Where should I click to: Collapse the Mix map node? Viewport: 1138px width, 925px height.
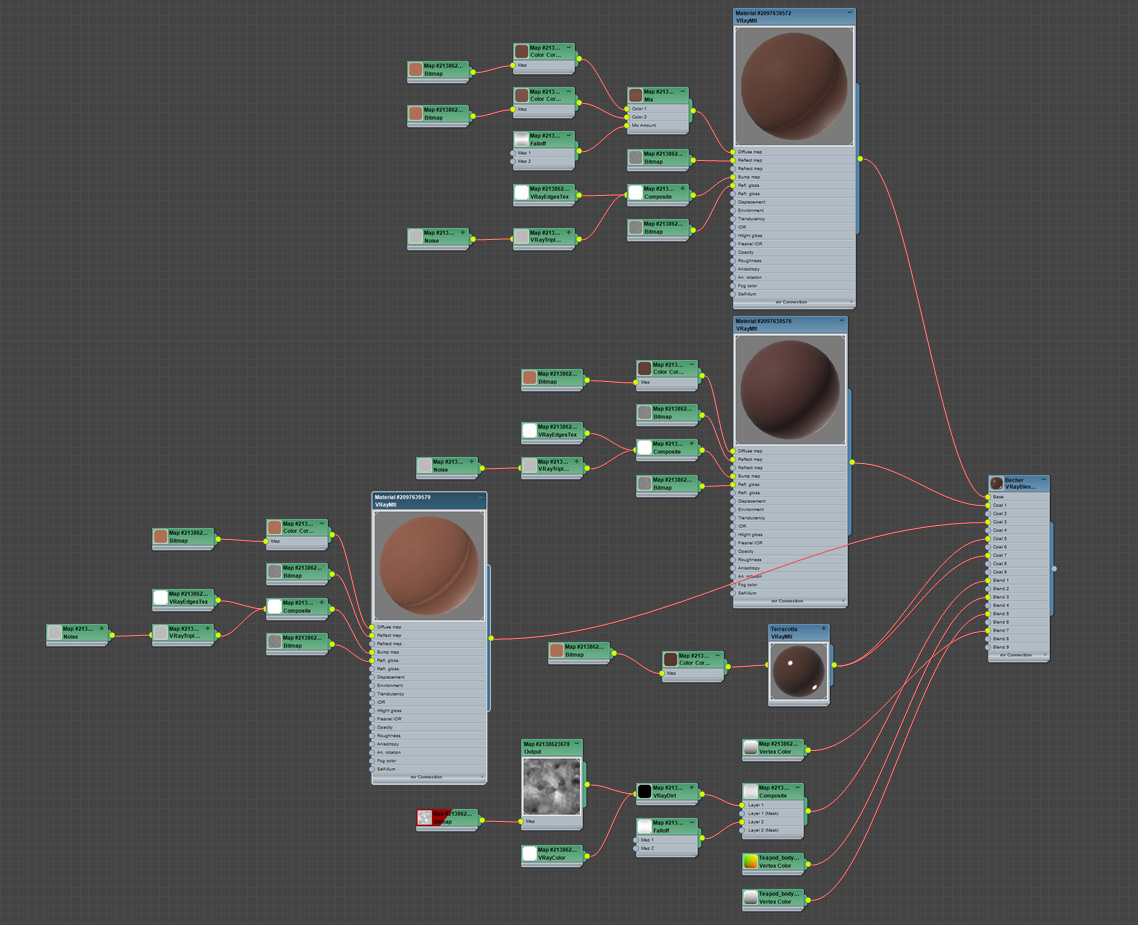tap(682, 91)
